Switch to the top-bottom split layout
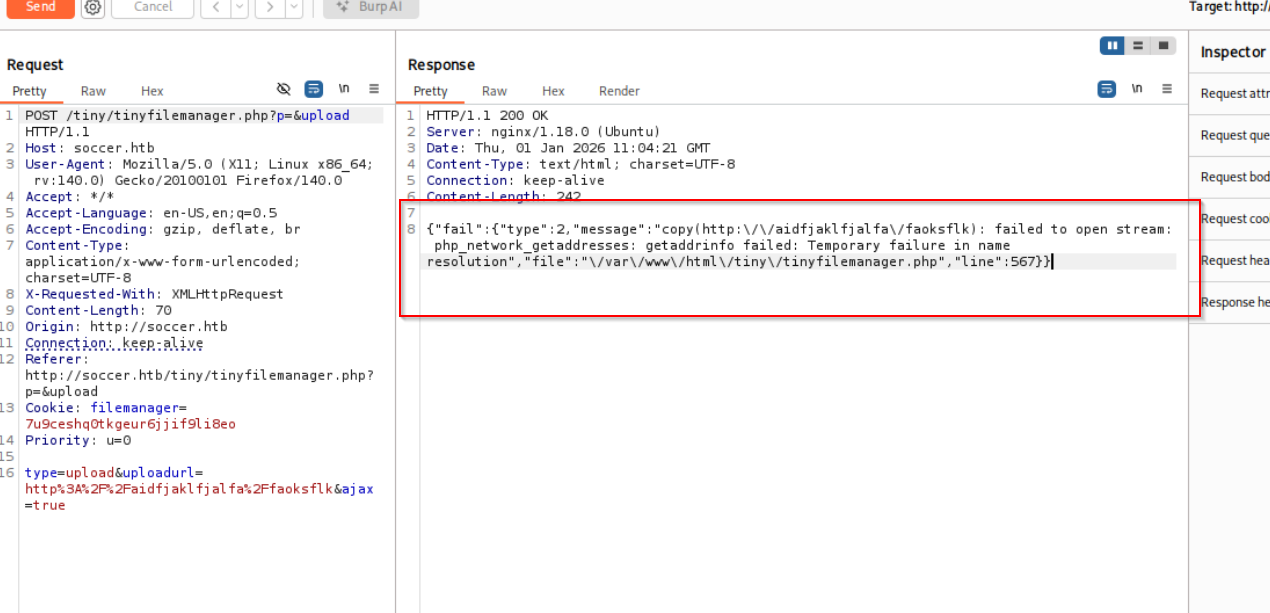 pos(1138,46)
